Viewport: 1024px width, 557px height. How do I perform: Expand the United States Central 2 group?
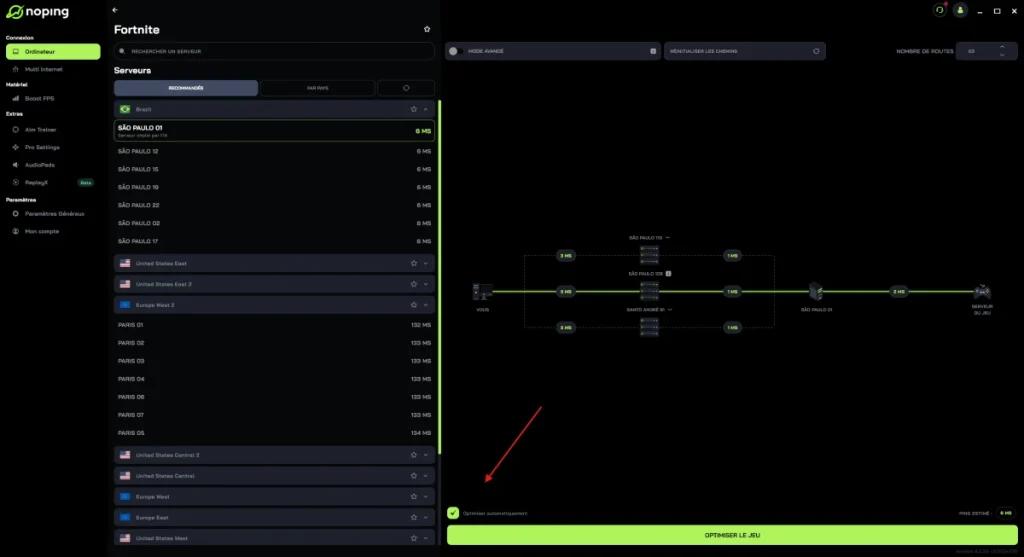426,455
